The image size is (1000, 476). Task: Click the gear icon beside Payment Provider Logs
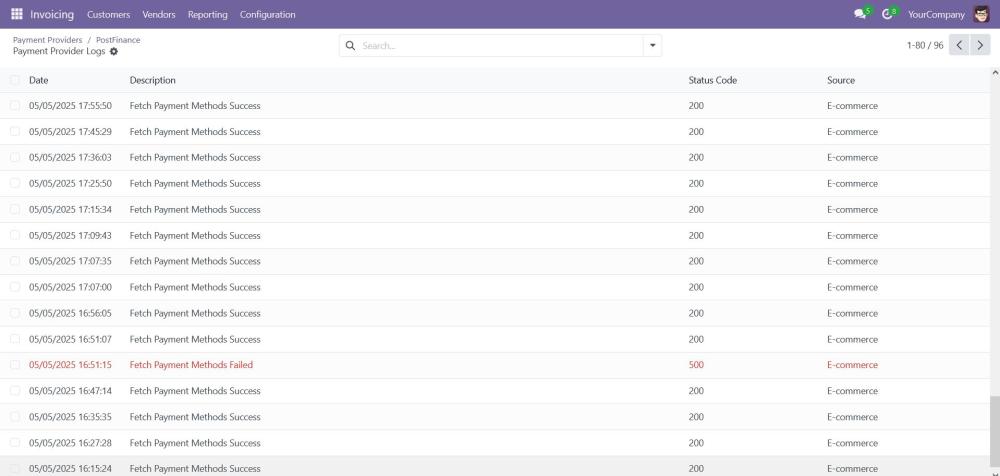(113, 51)
